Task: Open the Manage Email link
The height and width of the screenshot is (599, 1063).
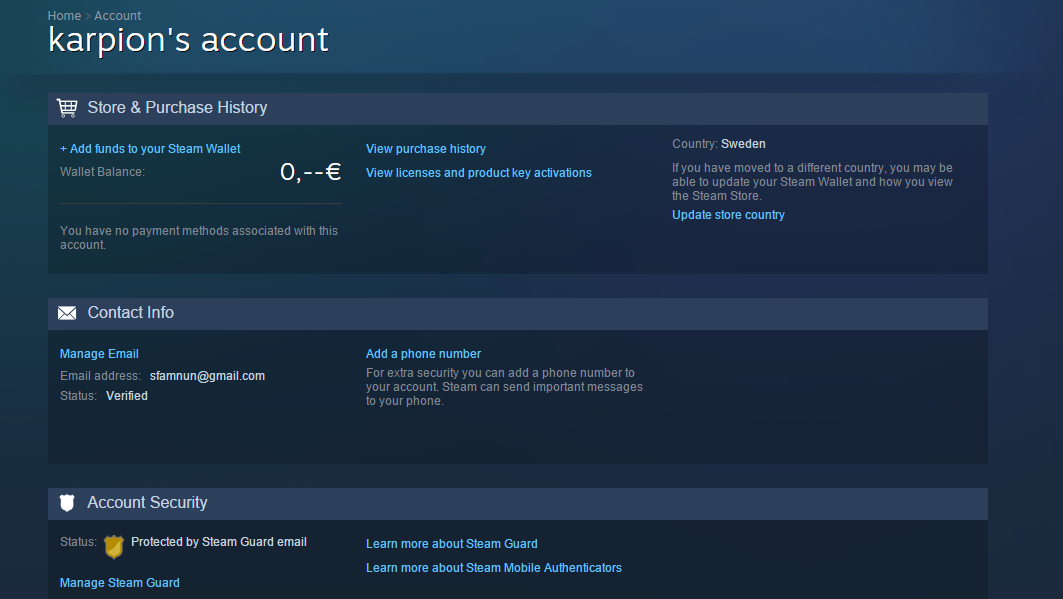Action: pyautogui.click(x=99, y=354)
